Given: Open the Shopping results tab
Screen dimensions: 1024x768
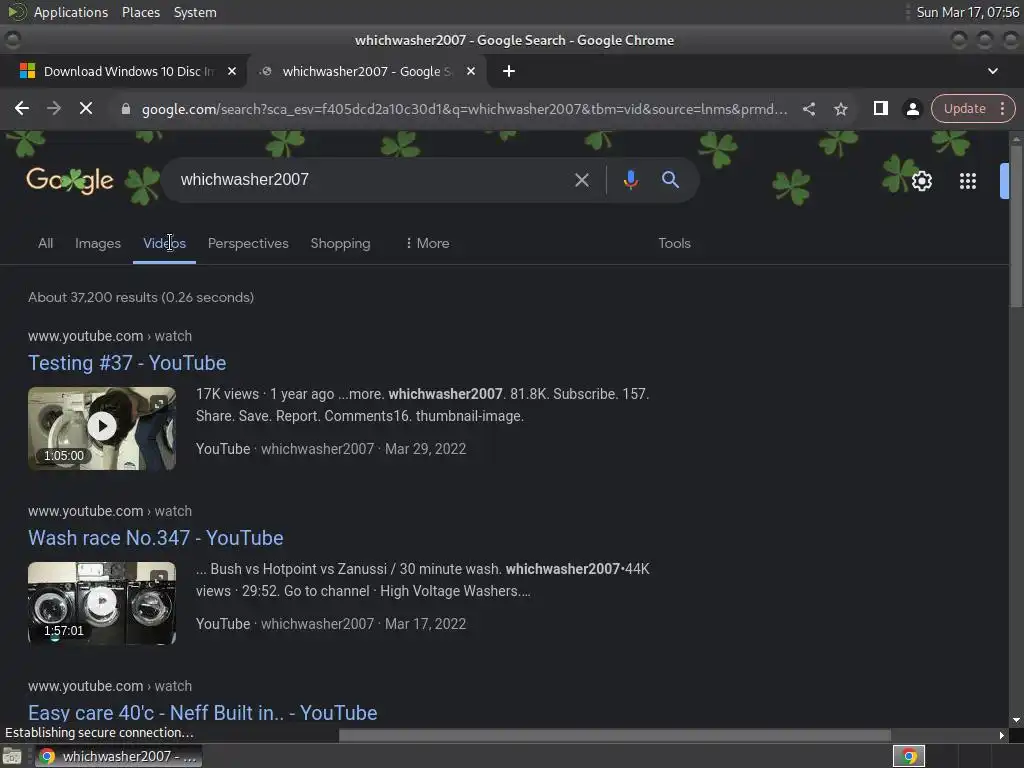Looking at the screenshot, I should pyautogui.click(x=340, y=243).
